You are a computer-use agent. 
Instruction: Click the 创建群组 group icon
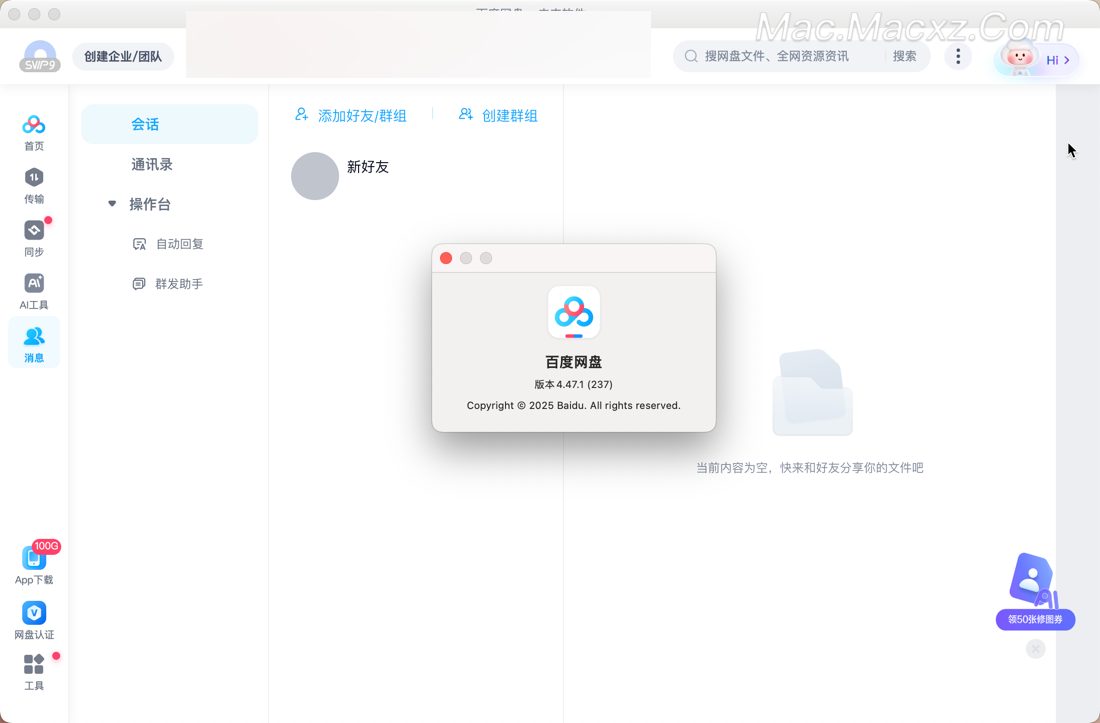click(466, 114)
